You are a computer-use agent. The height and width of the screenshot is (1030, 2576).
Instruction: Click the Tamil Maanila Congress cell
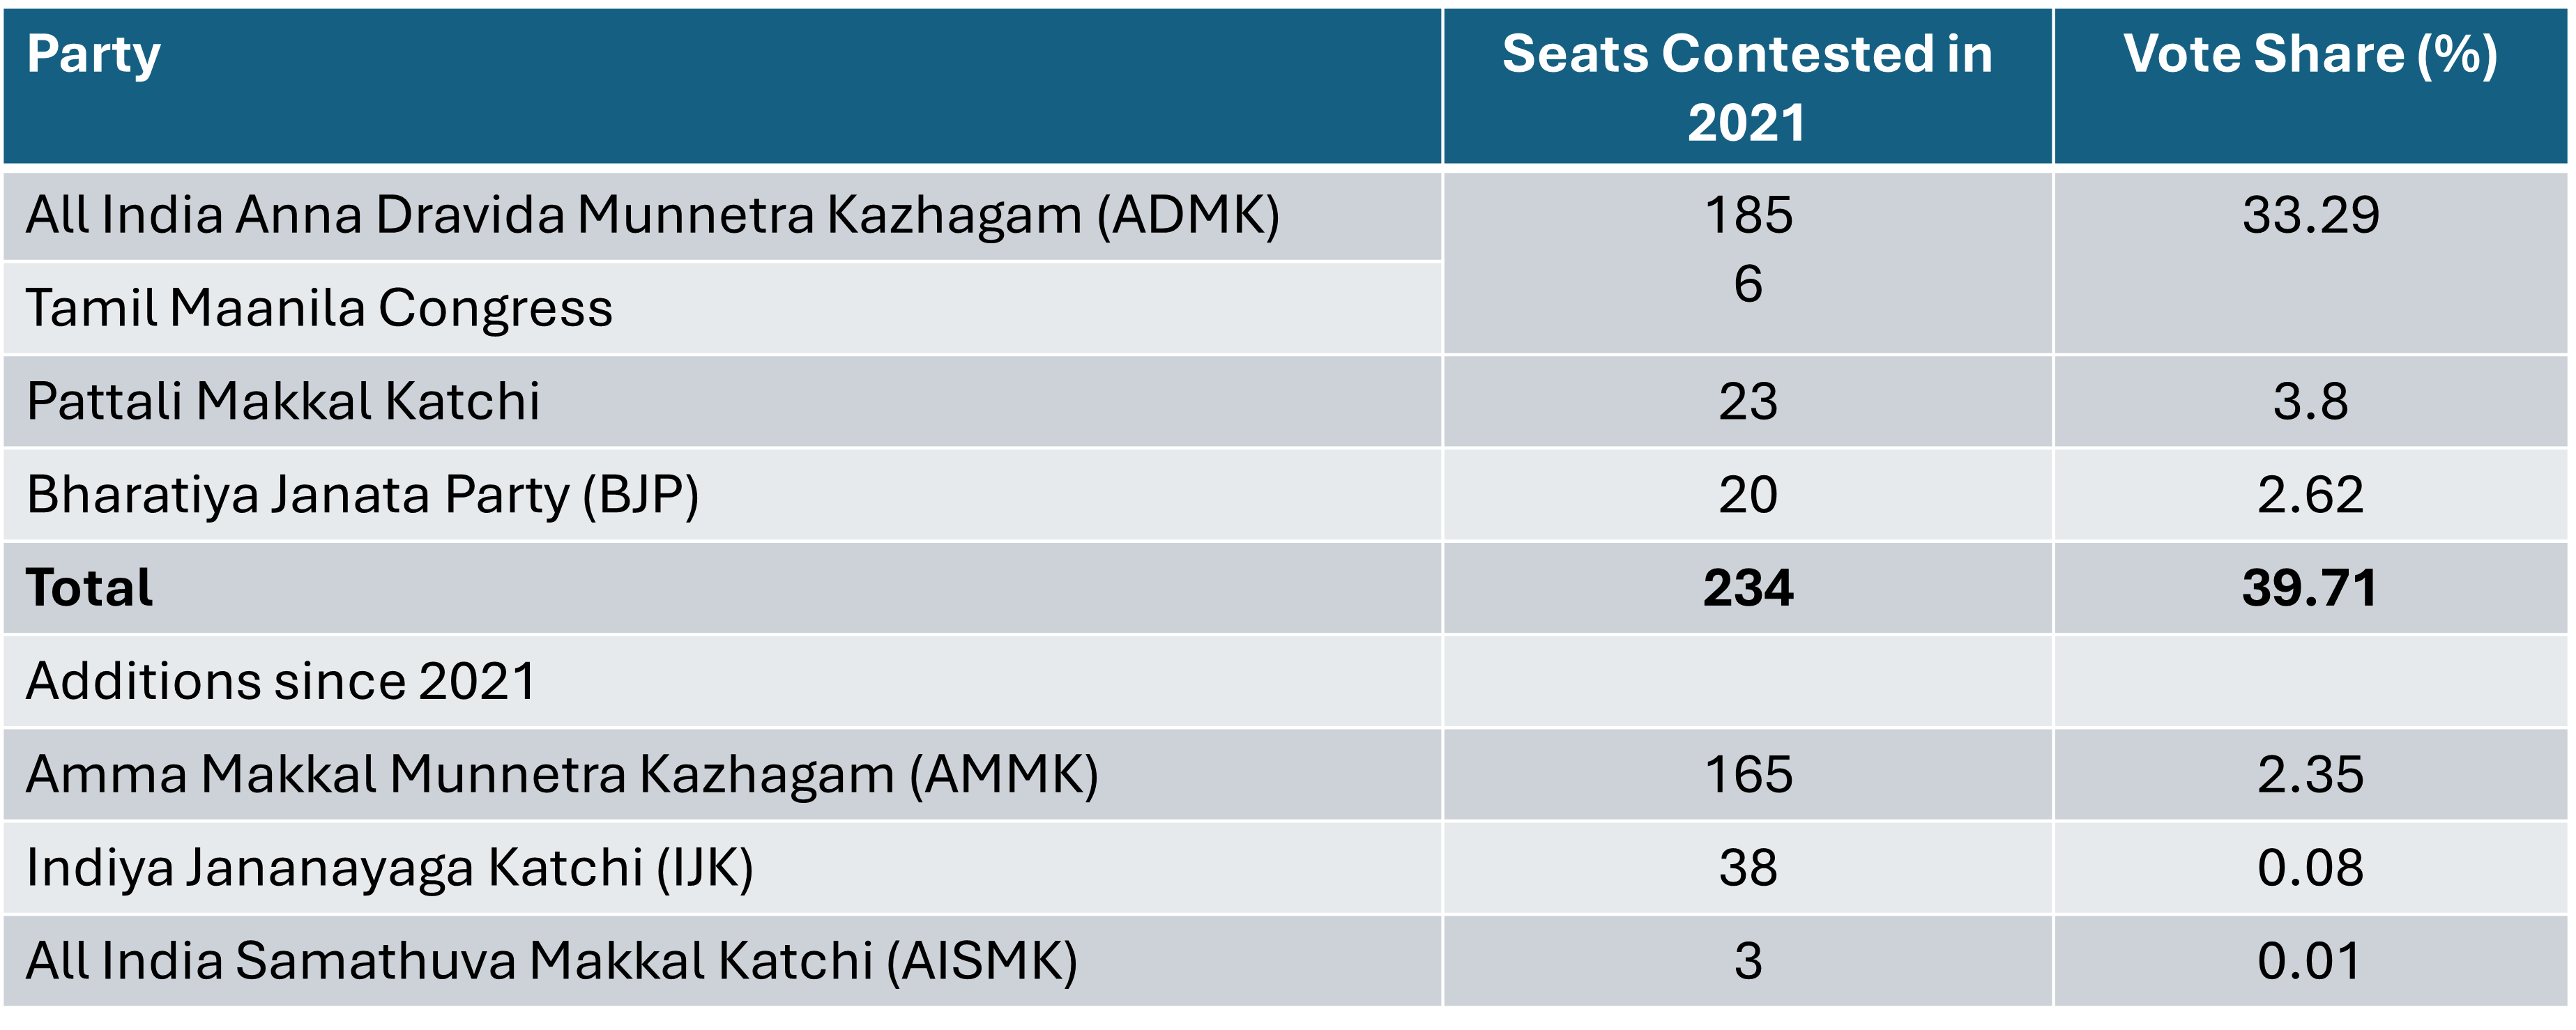point(722,308)
